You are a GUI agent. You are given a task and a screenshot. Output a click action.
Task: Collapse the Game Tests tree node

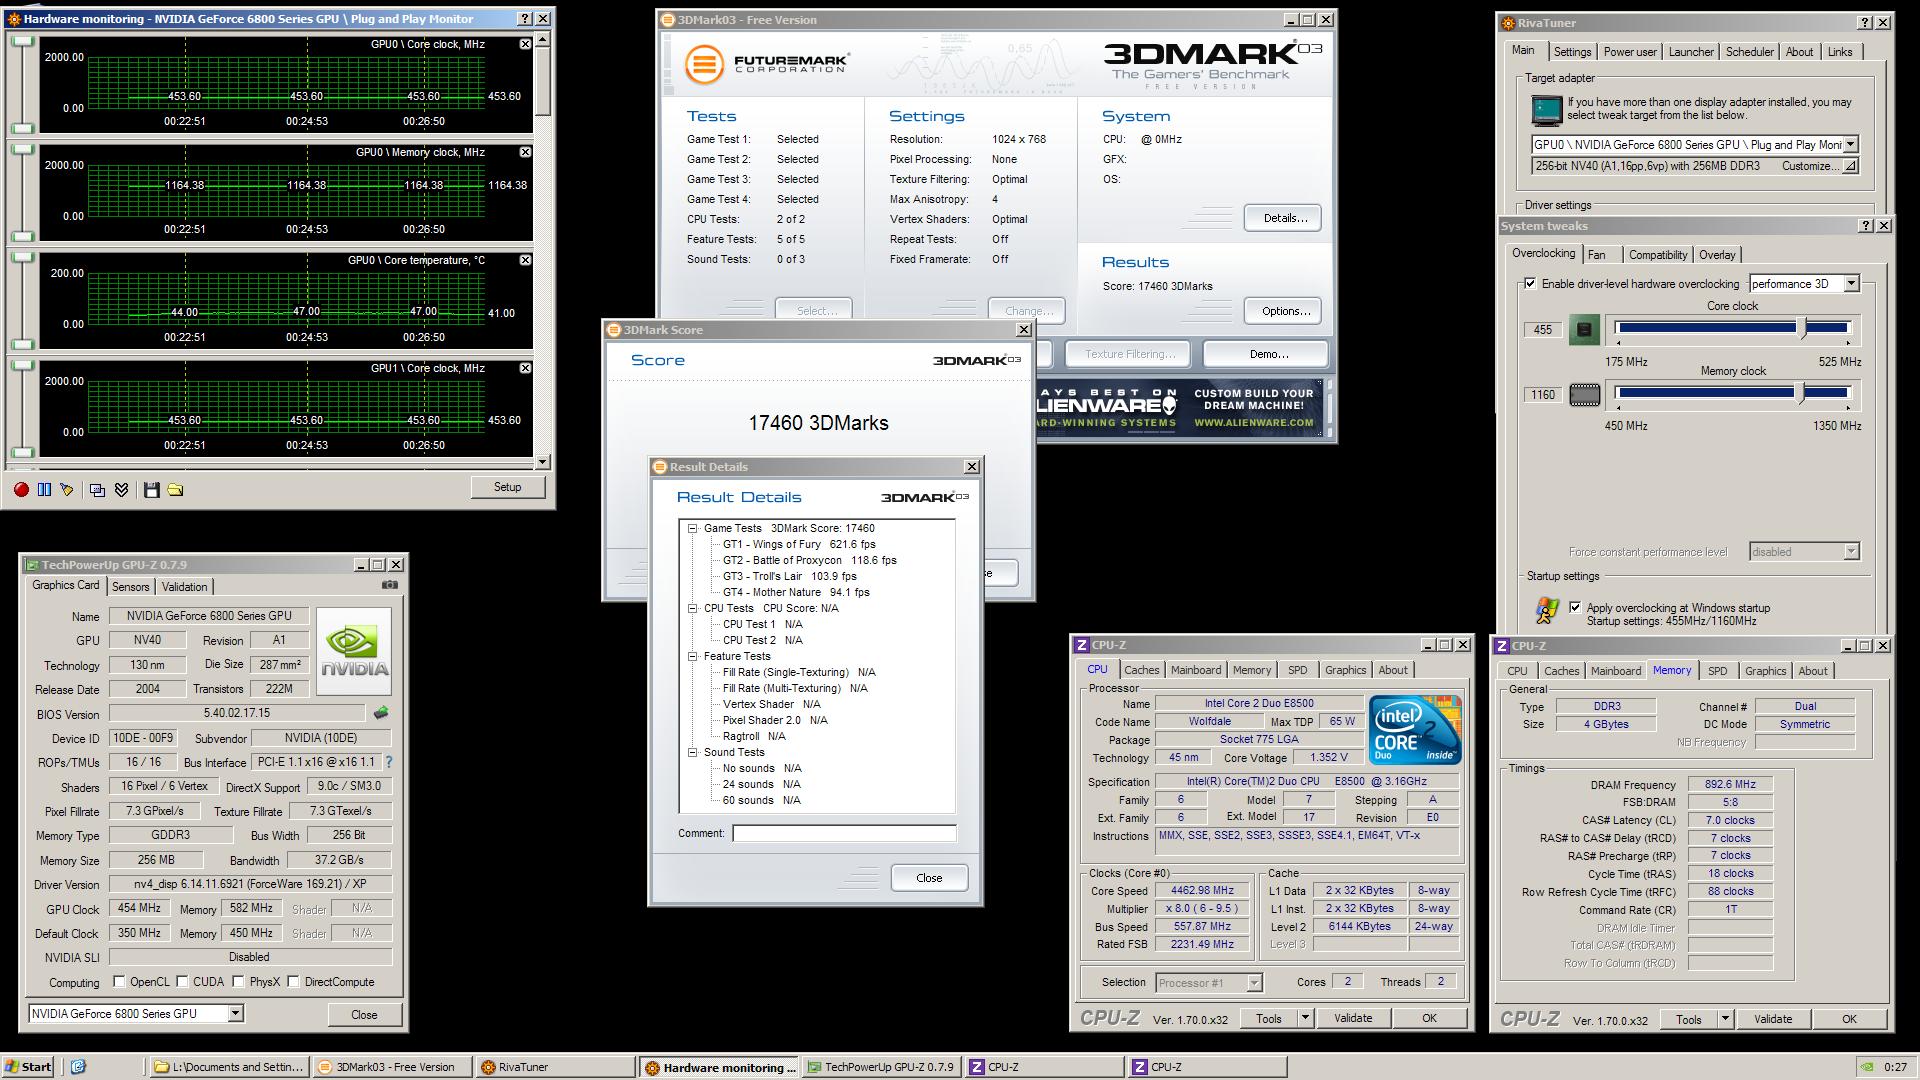(x=692, y=528)
